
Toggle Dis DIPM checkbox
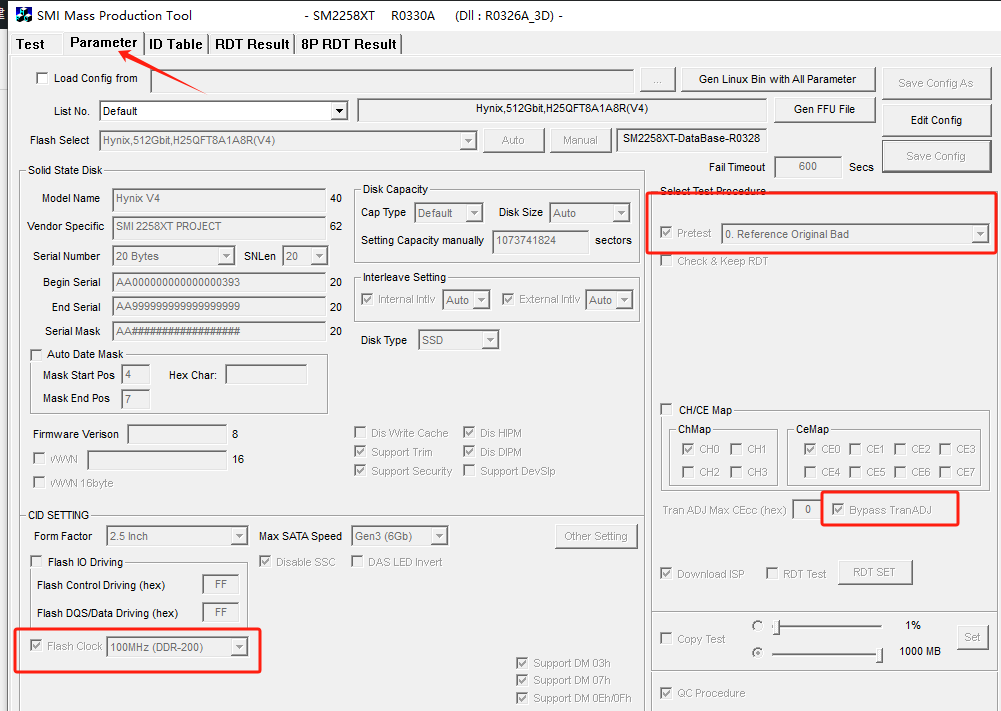pos(469,451)
